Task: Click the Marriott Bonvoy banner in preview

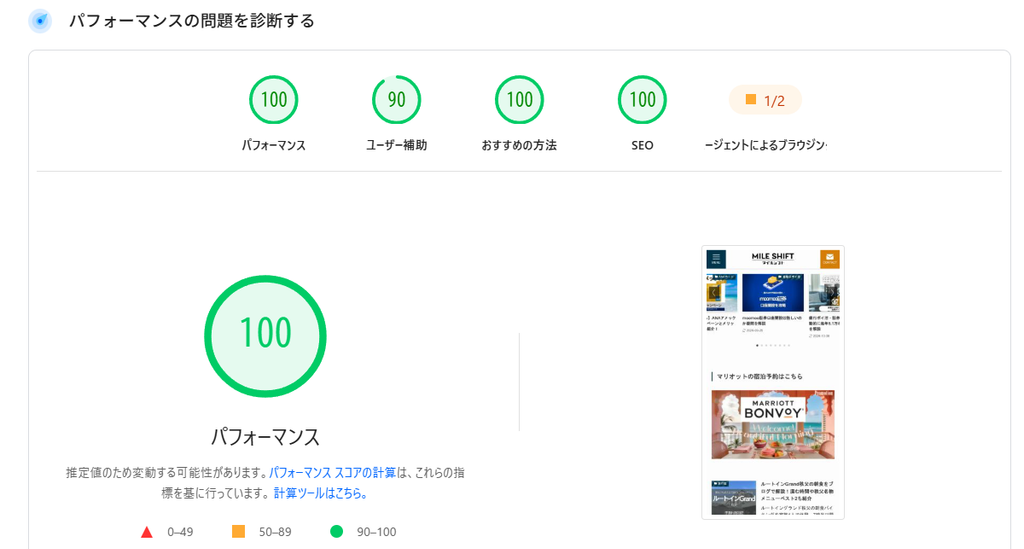Action: pos(773,425)
